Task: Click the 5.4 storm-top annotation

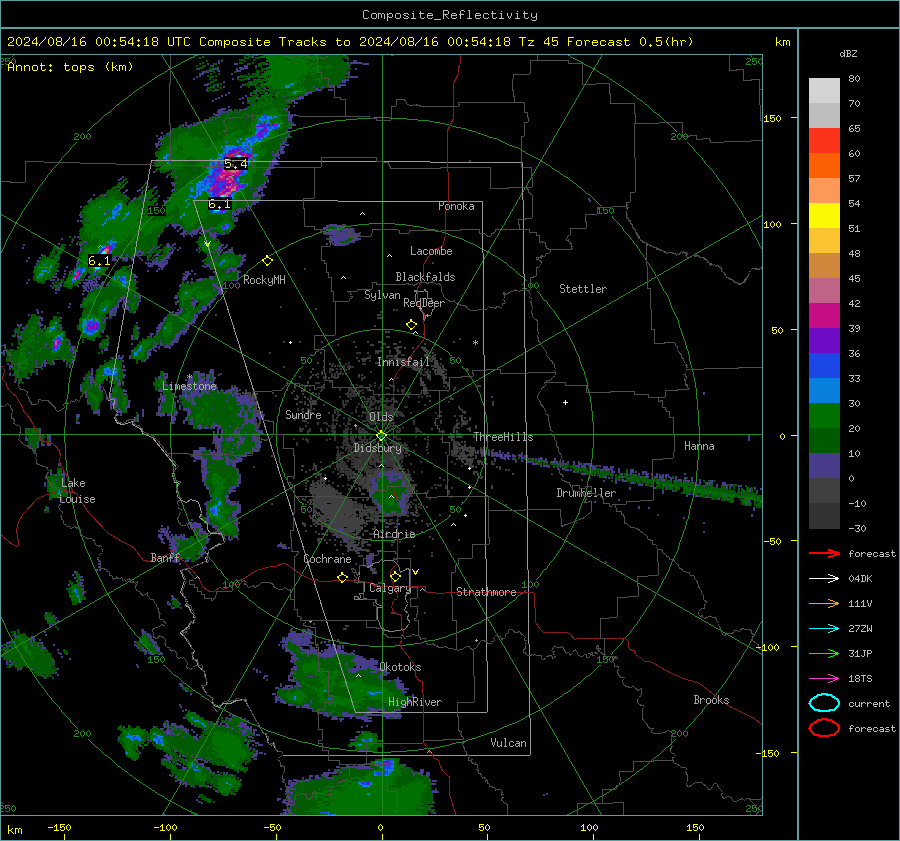Action: pos(236,164)
